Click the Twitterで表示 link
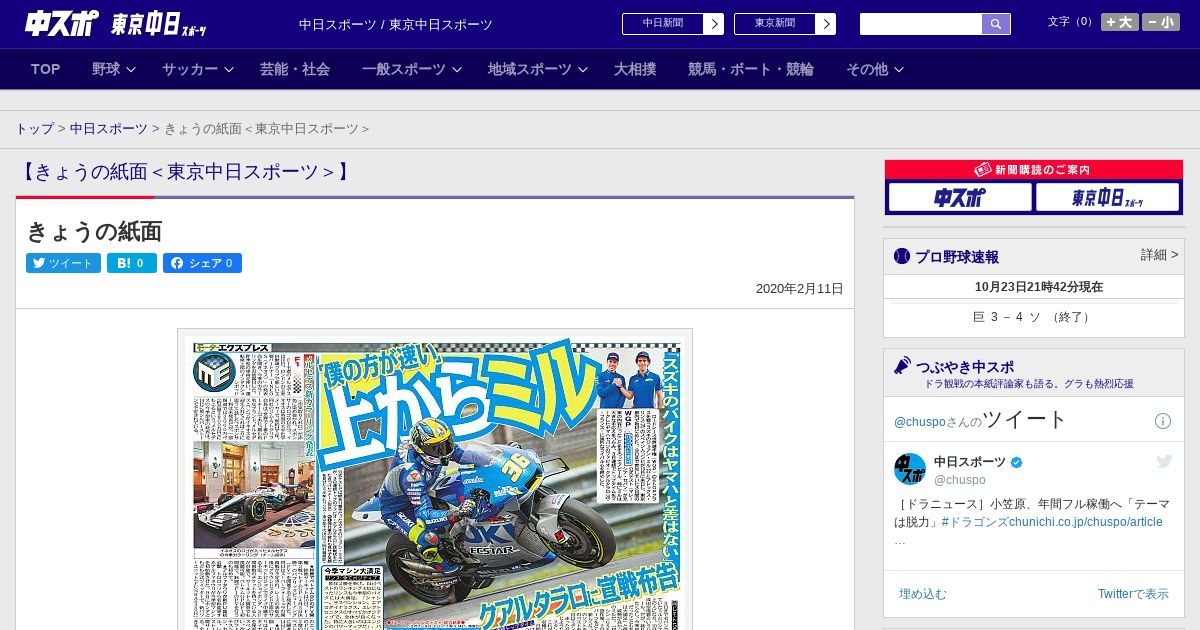The height and width of the screenshot is (630, 1200). (x=1133, y=594)
